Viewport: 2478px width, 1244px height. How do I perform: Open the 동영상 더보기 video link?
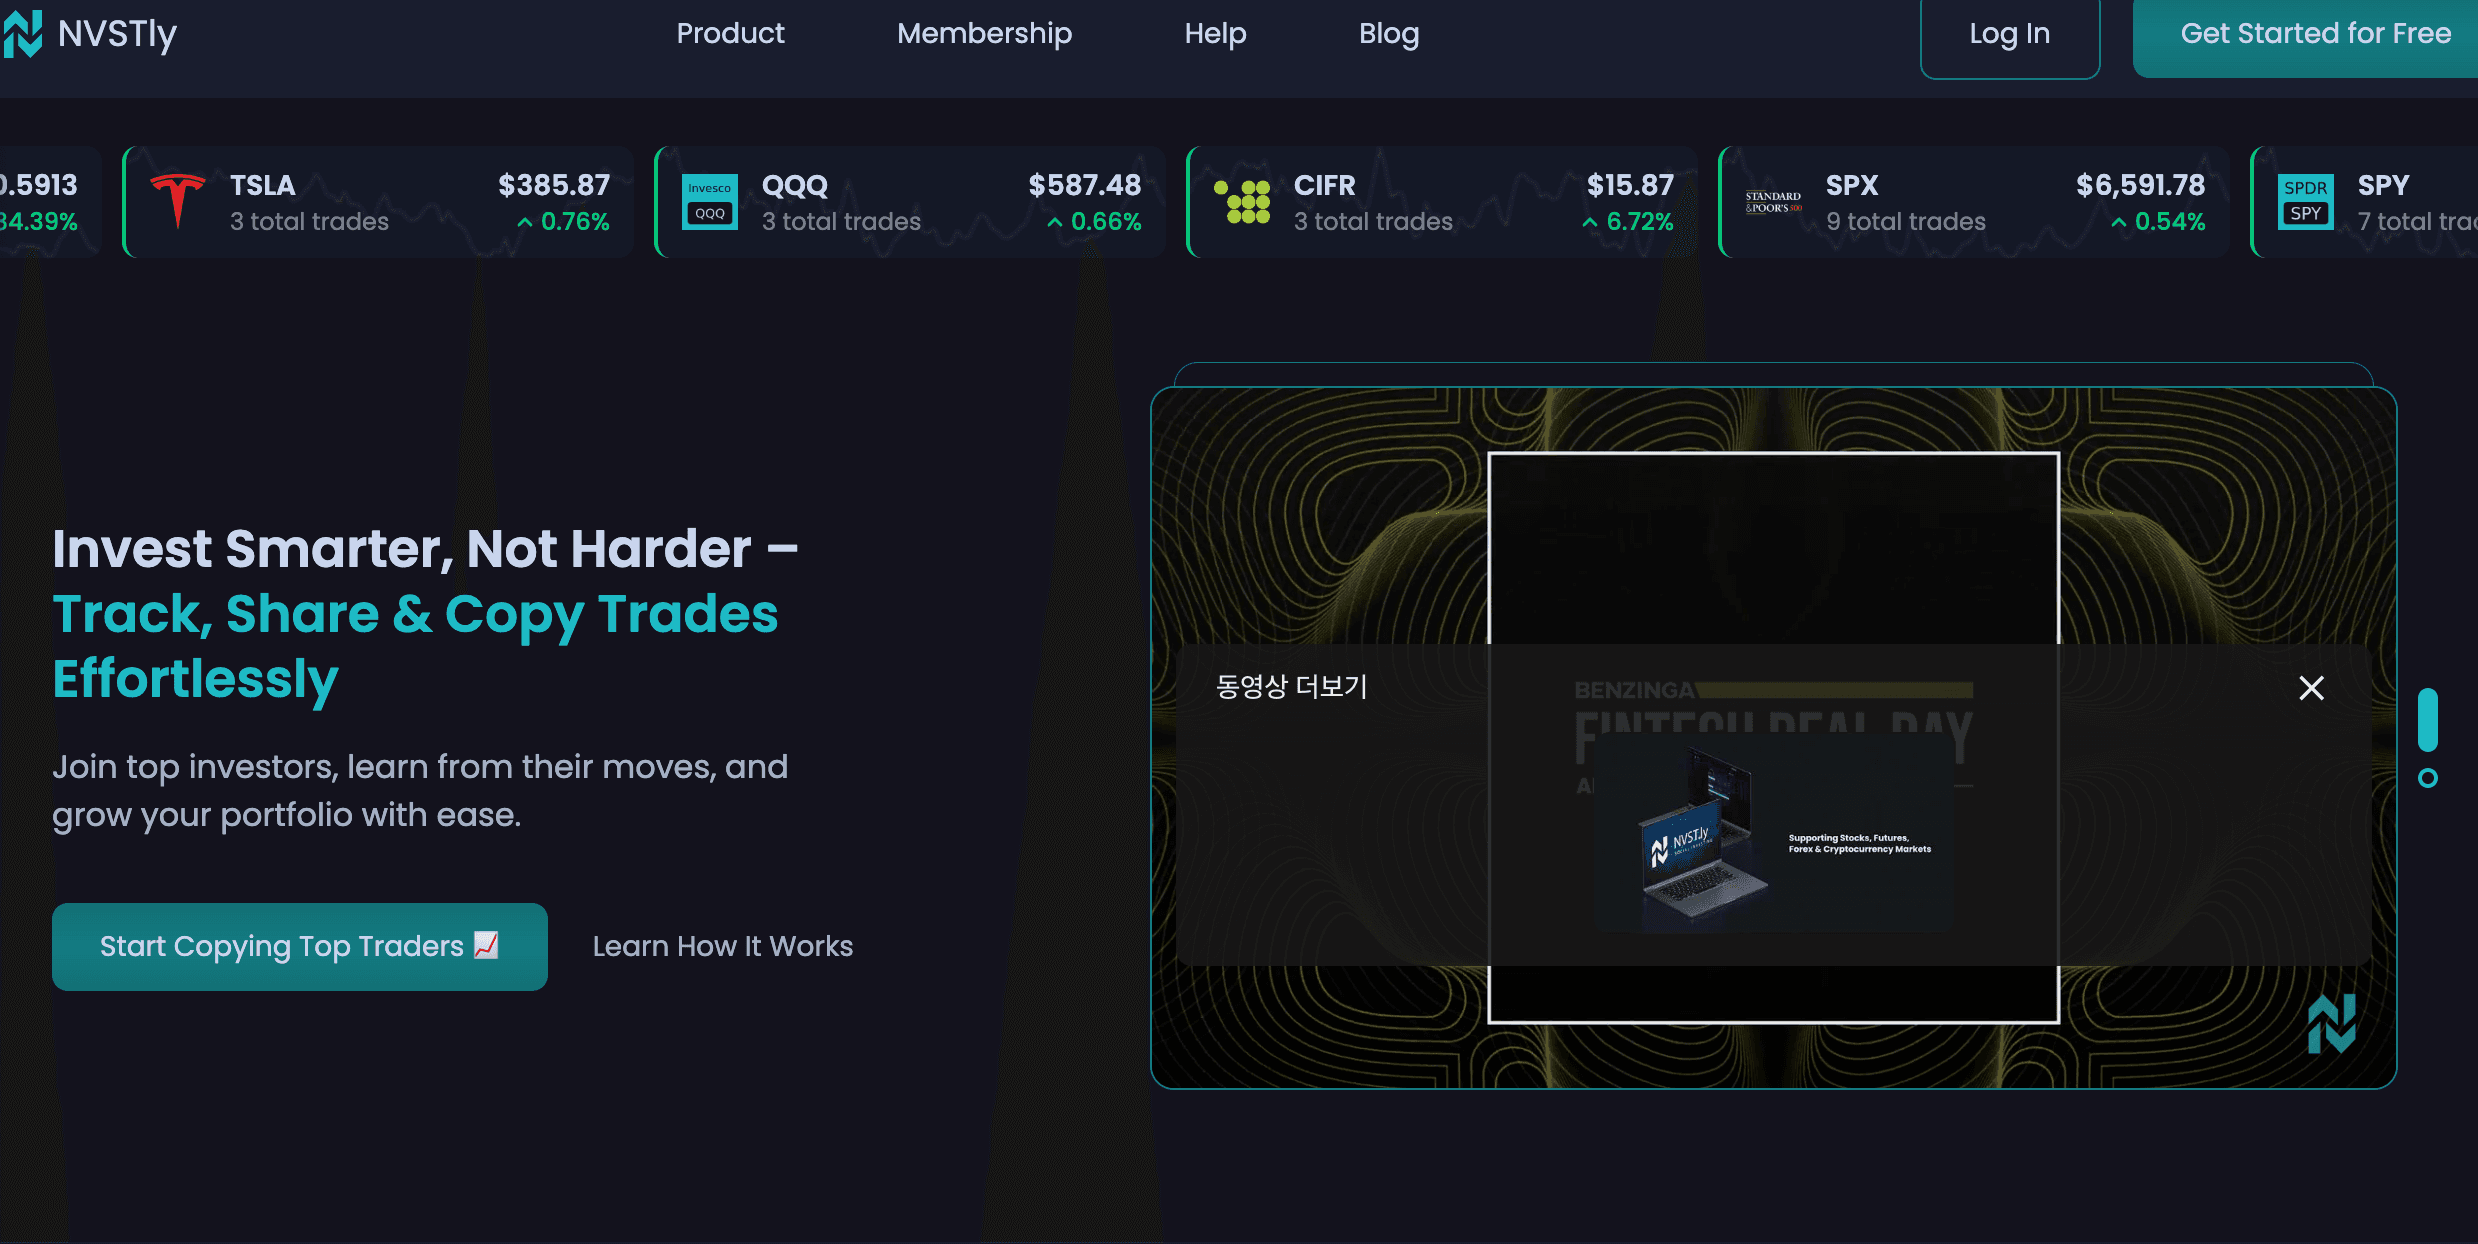[1290, 688]
